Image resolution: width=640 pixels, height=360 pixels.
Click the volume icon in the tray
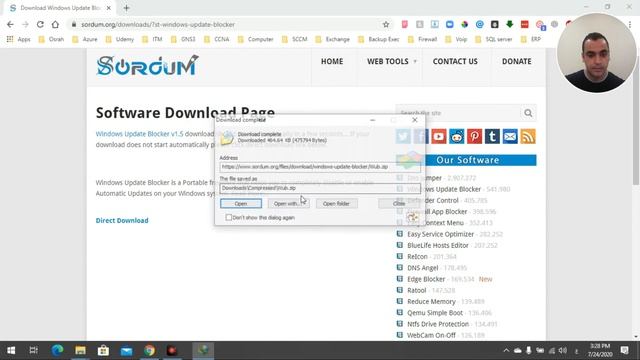(x=563, y=350)
